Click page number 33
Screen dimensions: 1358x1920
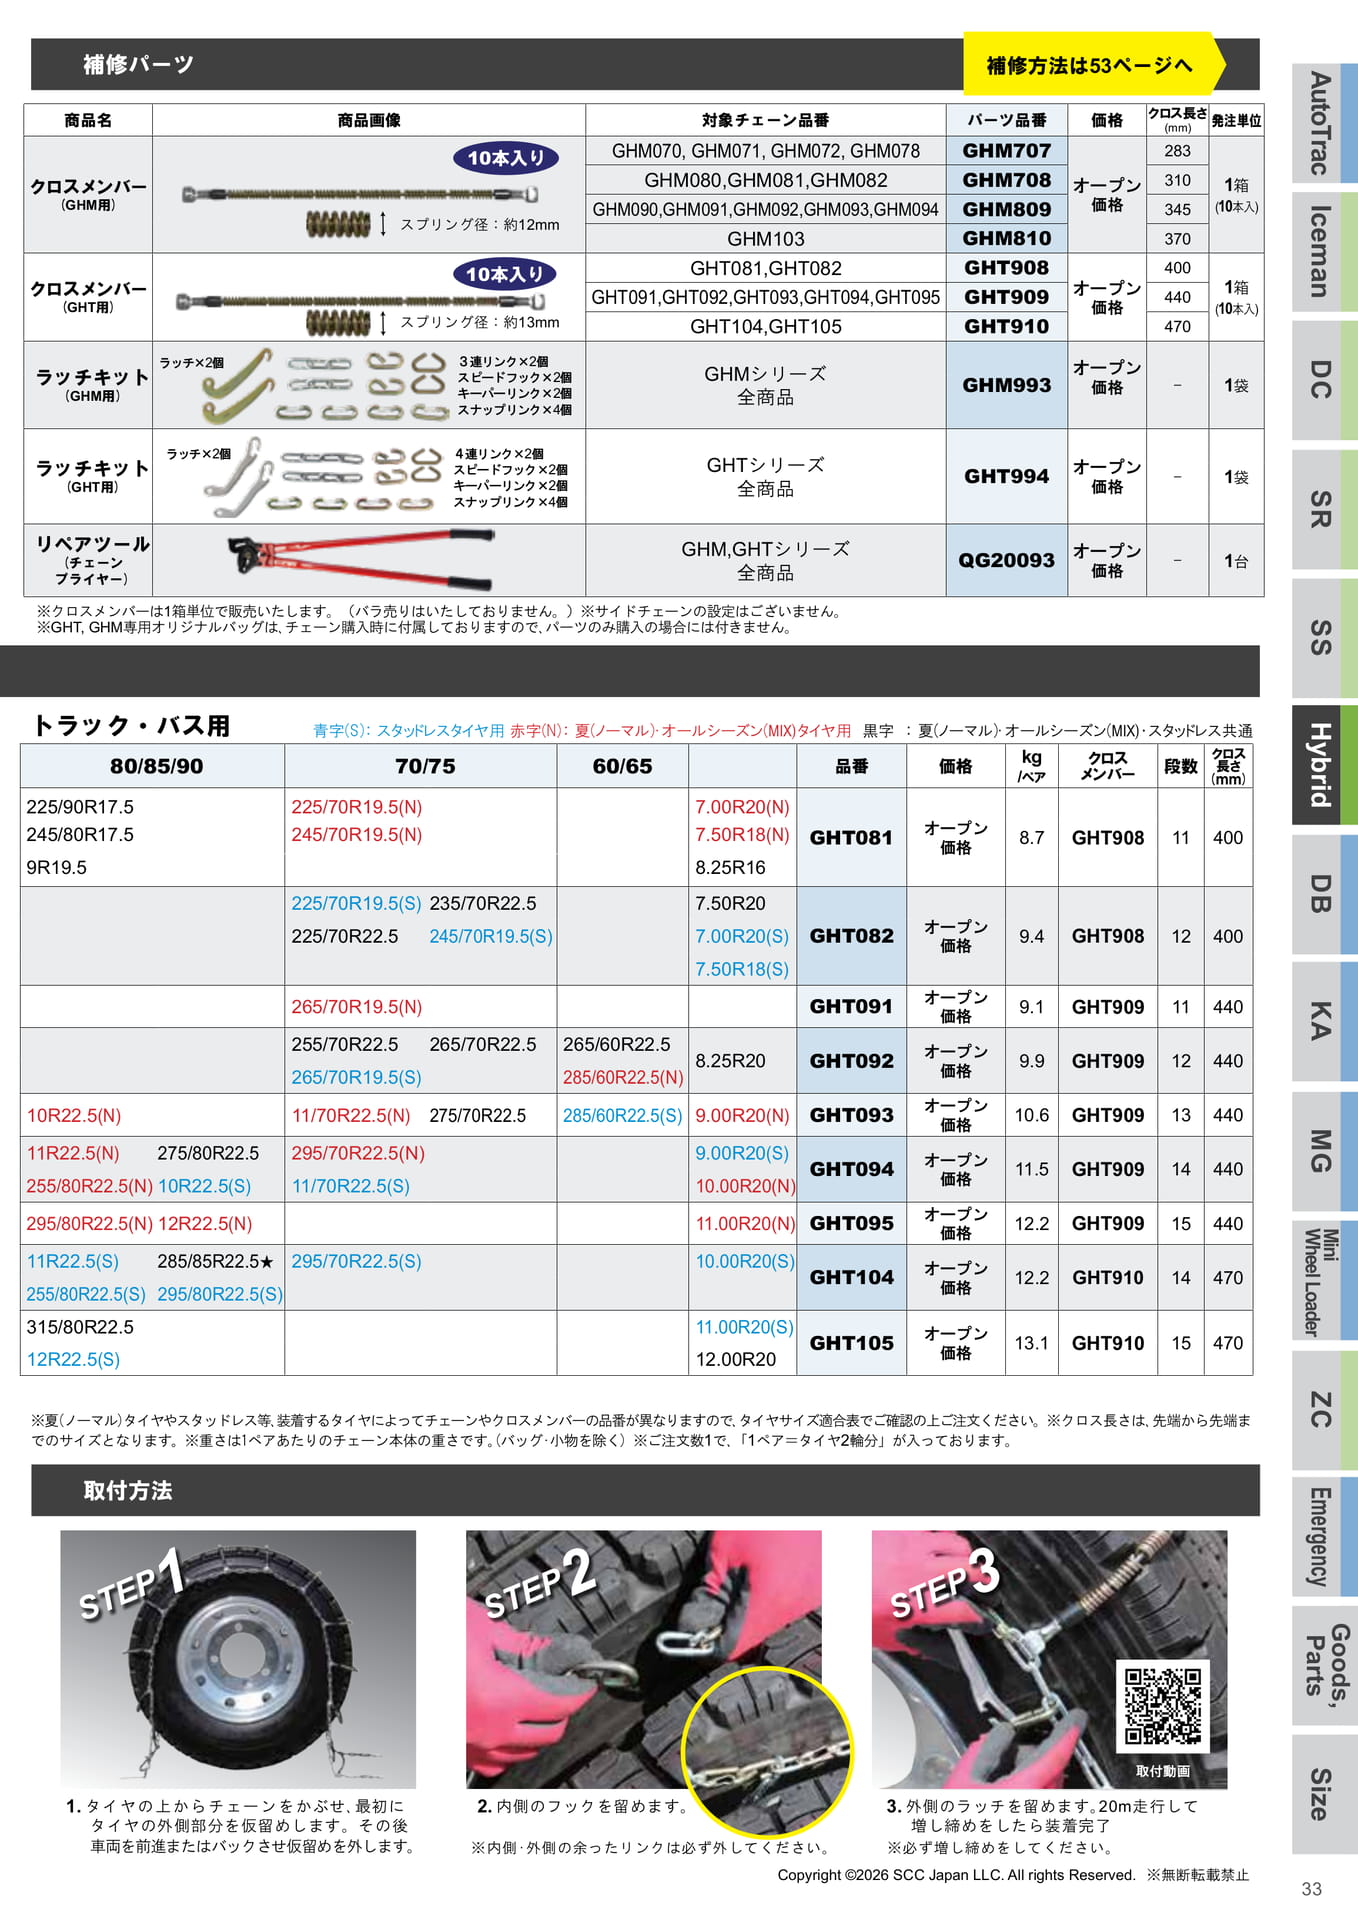[1312, 1889]
